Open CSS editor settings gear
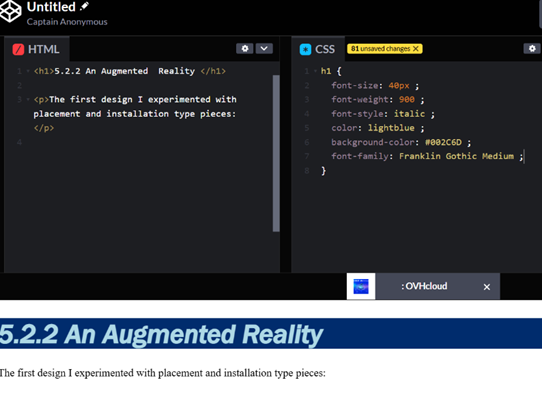The height and width of the screenshot is (393, 542). pyautogui.click(x=532, y=48)
